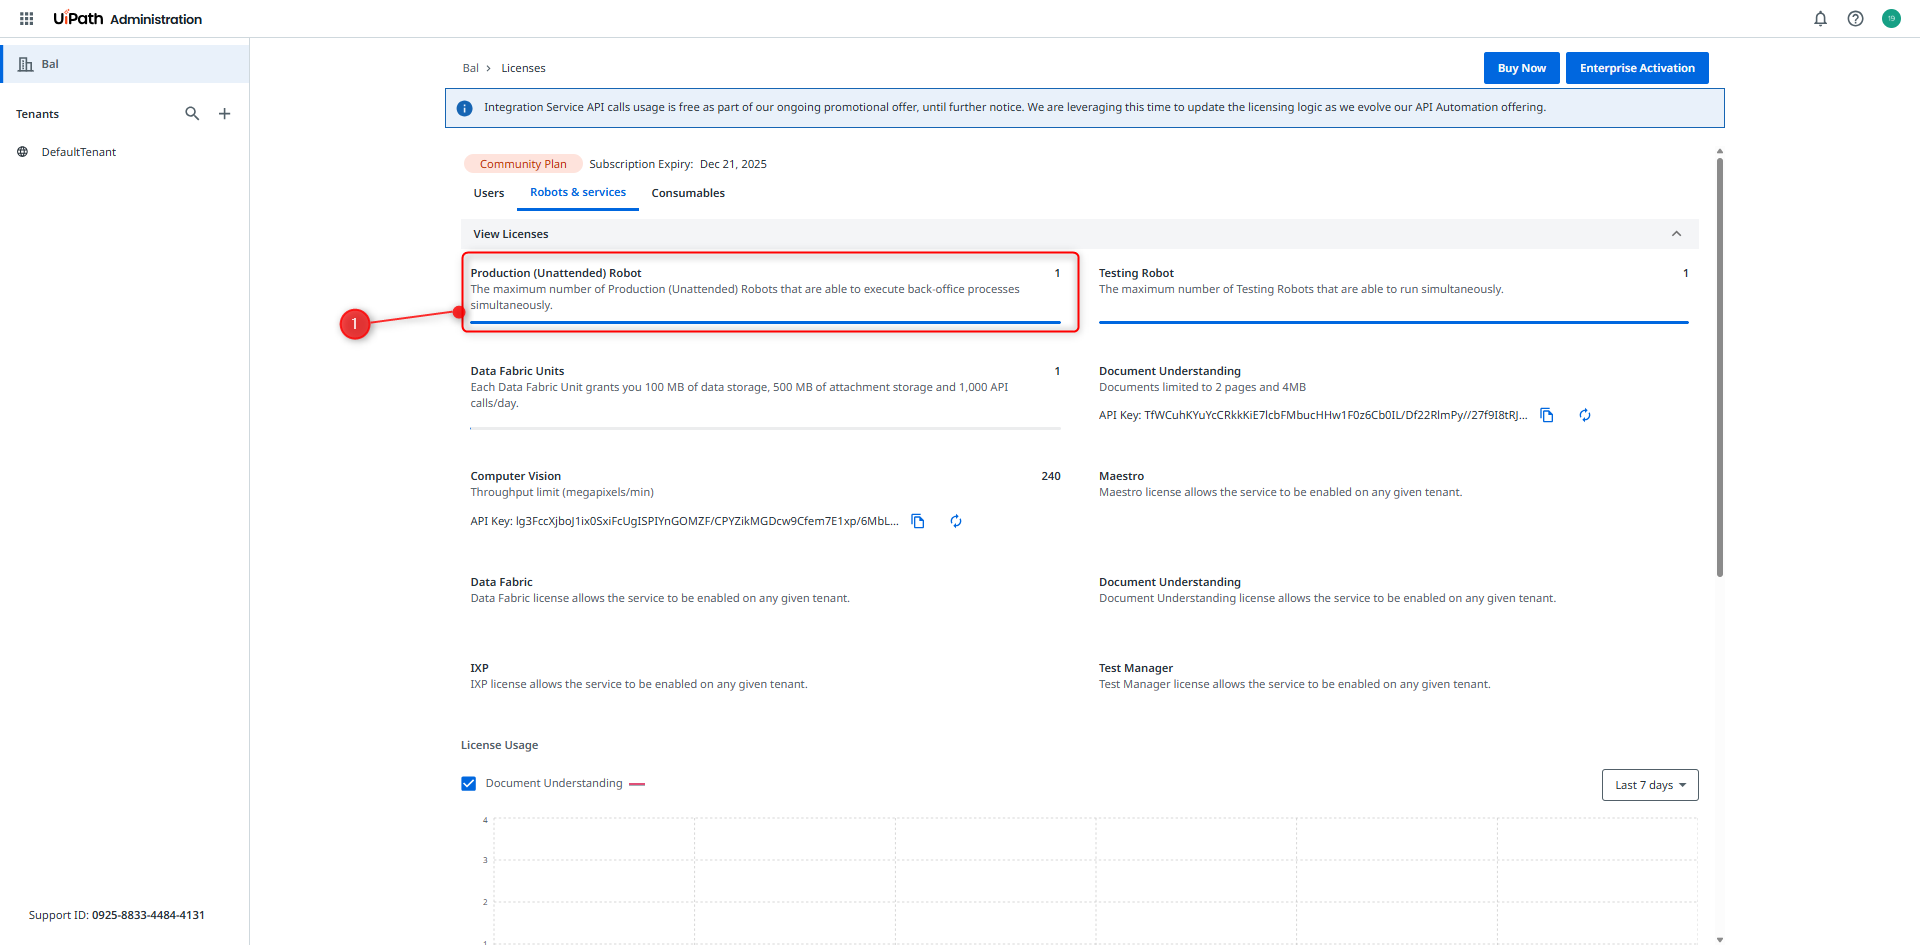
Task: Switch to the Users tab
Action: pyautogui.click(x=489, y=193)
